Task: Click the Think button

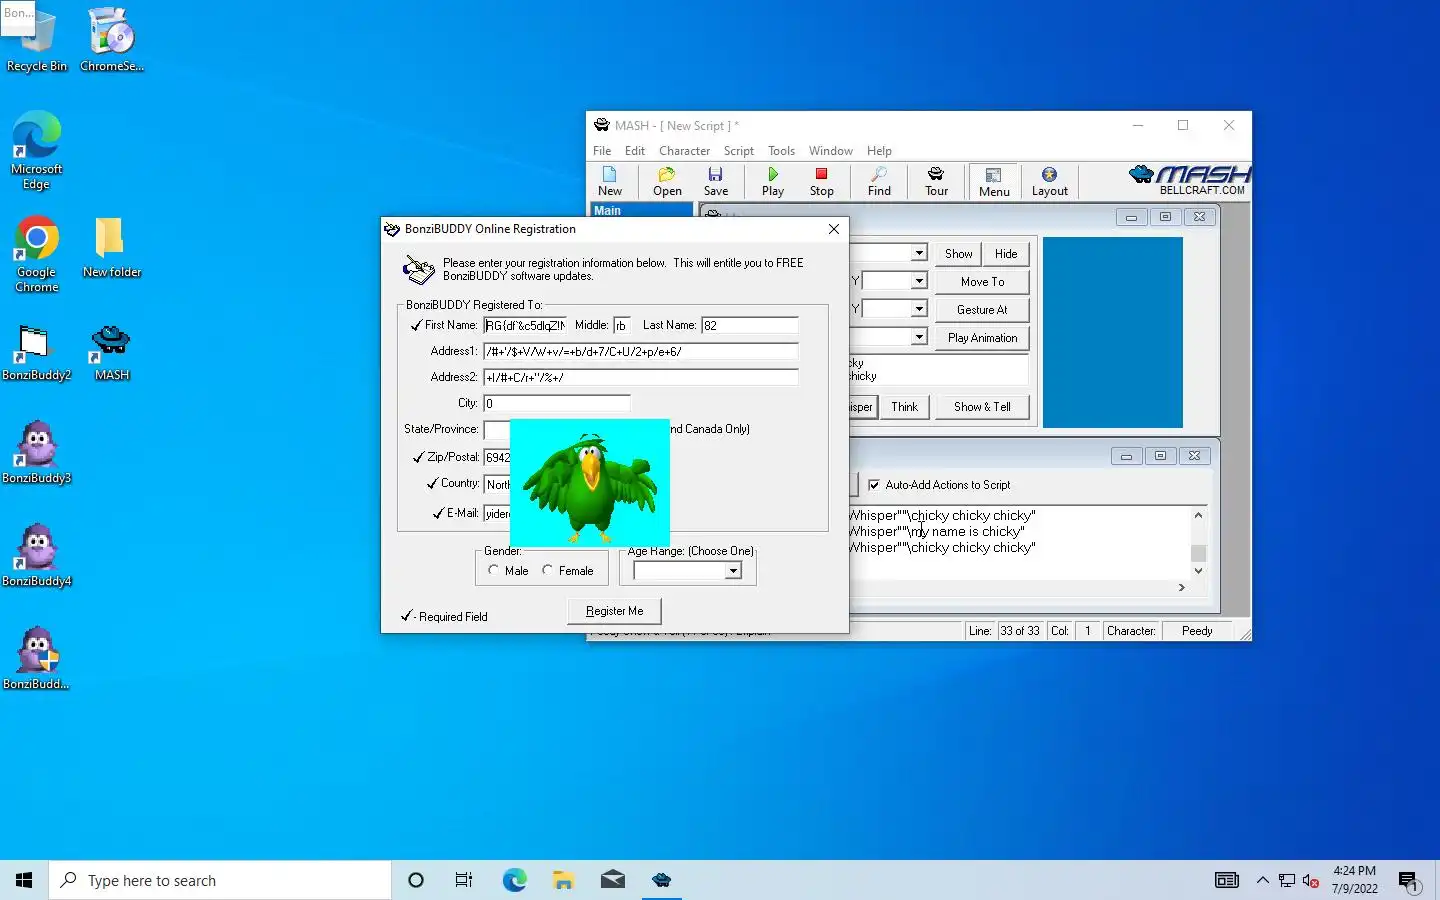Action: tap(904, 407)
